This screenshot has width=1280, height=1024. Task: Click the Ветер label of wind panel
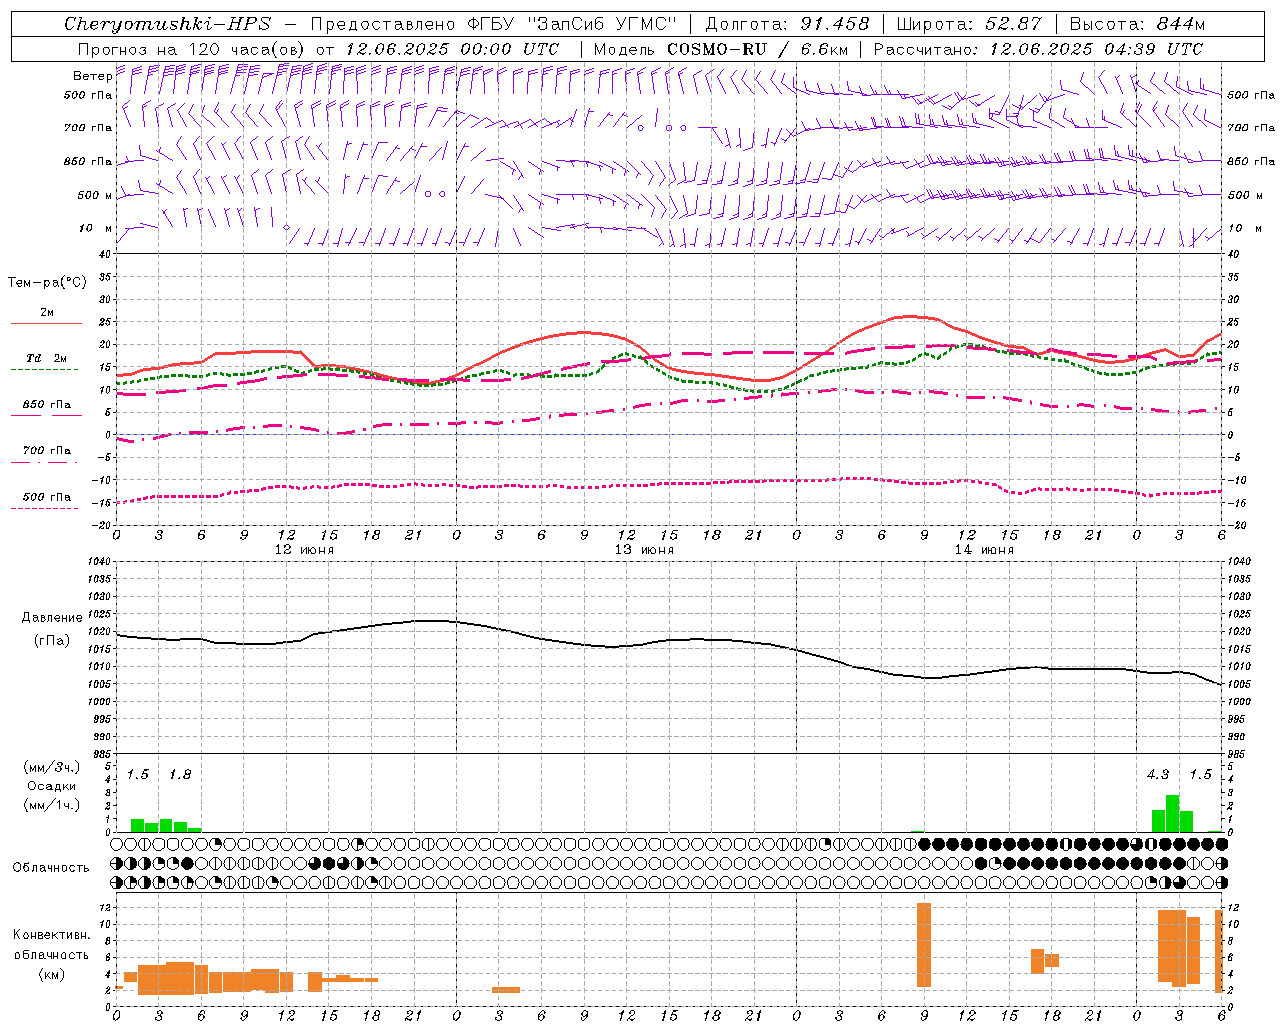(92, 76)
